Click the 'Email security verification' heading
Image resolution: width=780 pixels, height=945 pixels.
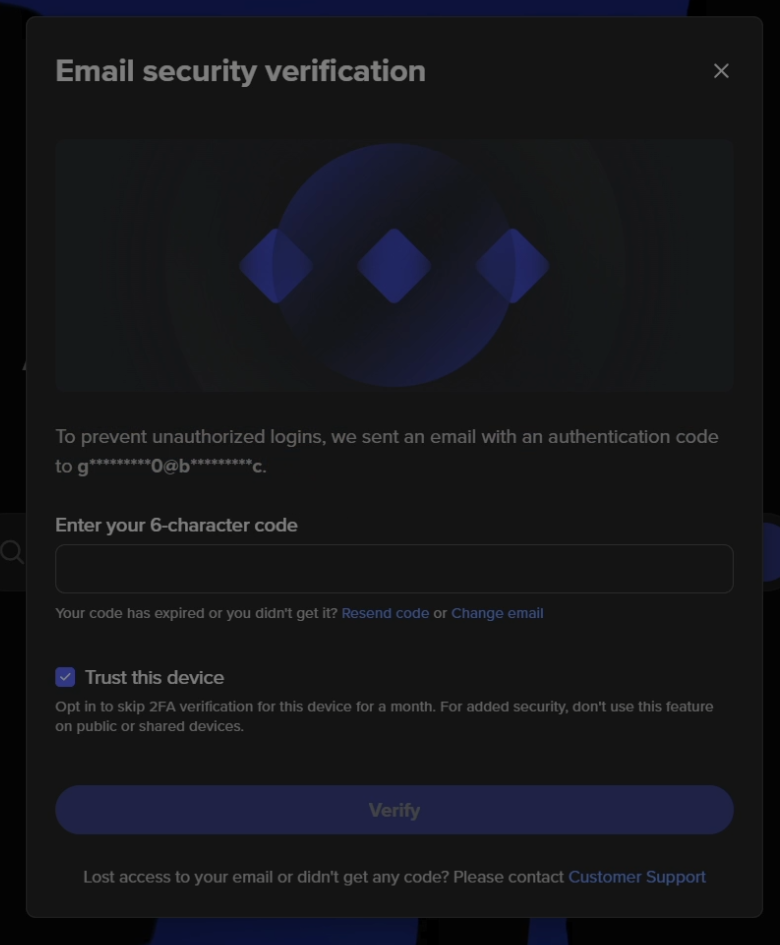click(240, 71)
